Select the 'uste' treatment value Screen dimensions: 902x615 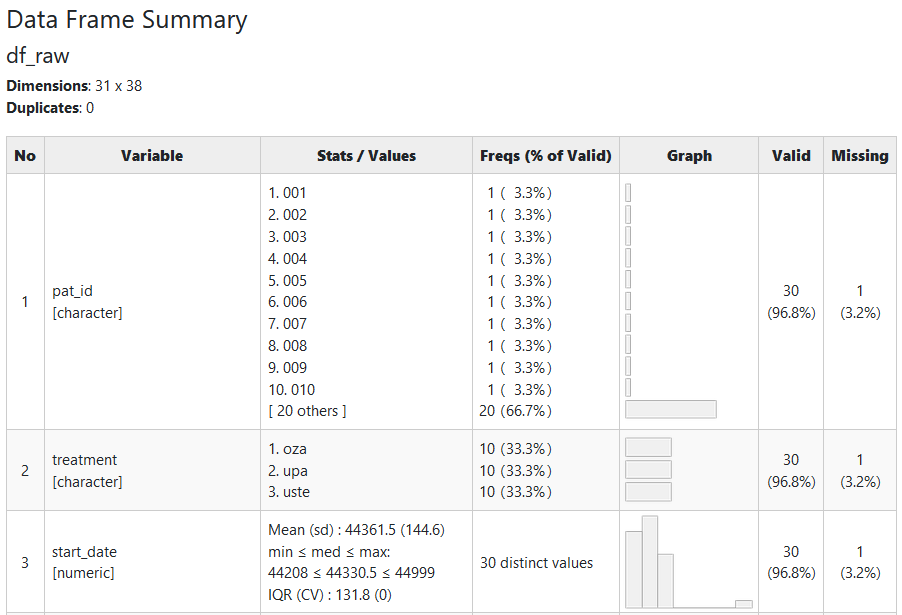296,492
